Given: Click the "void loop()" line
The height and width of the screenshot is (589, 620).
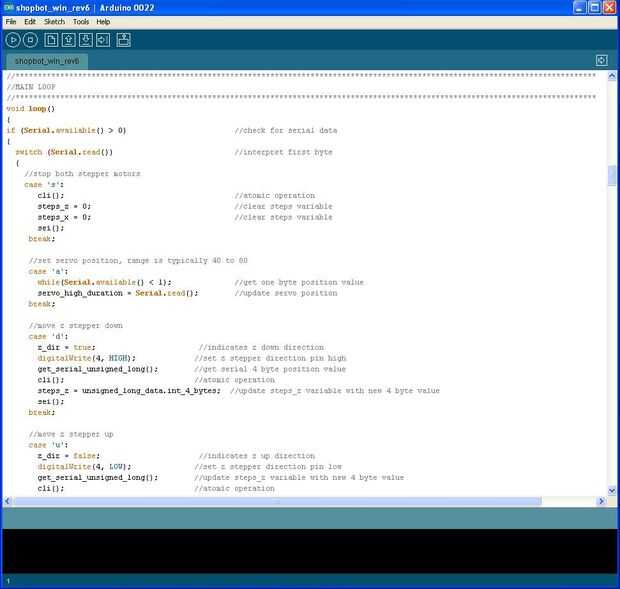Looking at the screenshot, I should pyautogui.click(x=30, y=109).
